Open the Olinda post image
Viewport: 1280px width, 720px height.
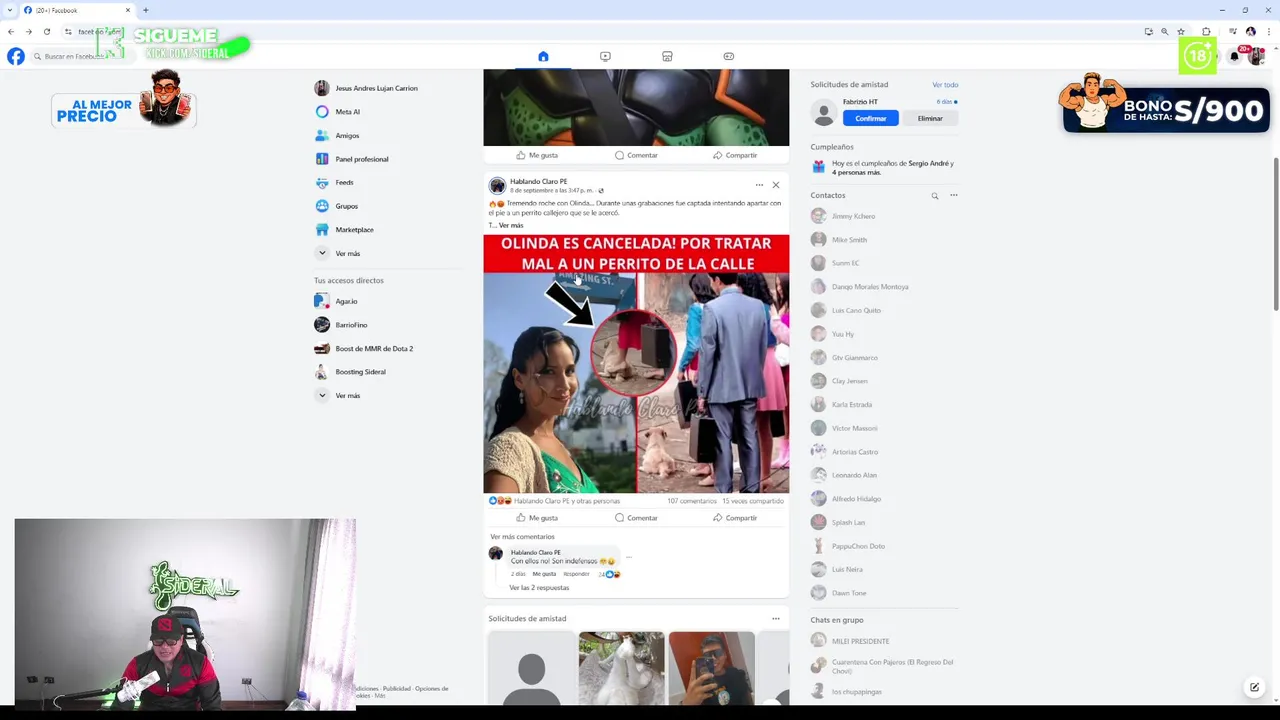[x=636, y=364]
